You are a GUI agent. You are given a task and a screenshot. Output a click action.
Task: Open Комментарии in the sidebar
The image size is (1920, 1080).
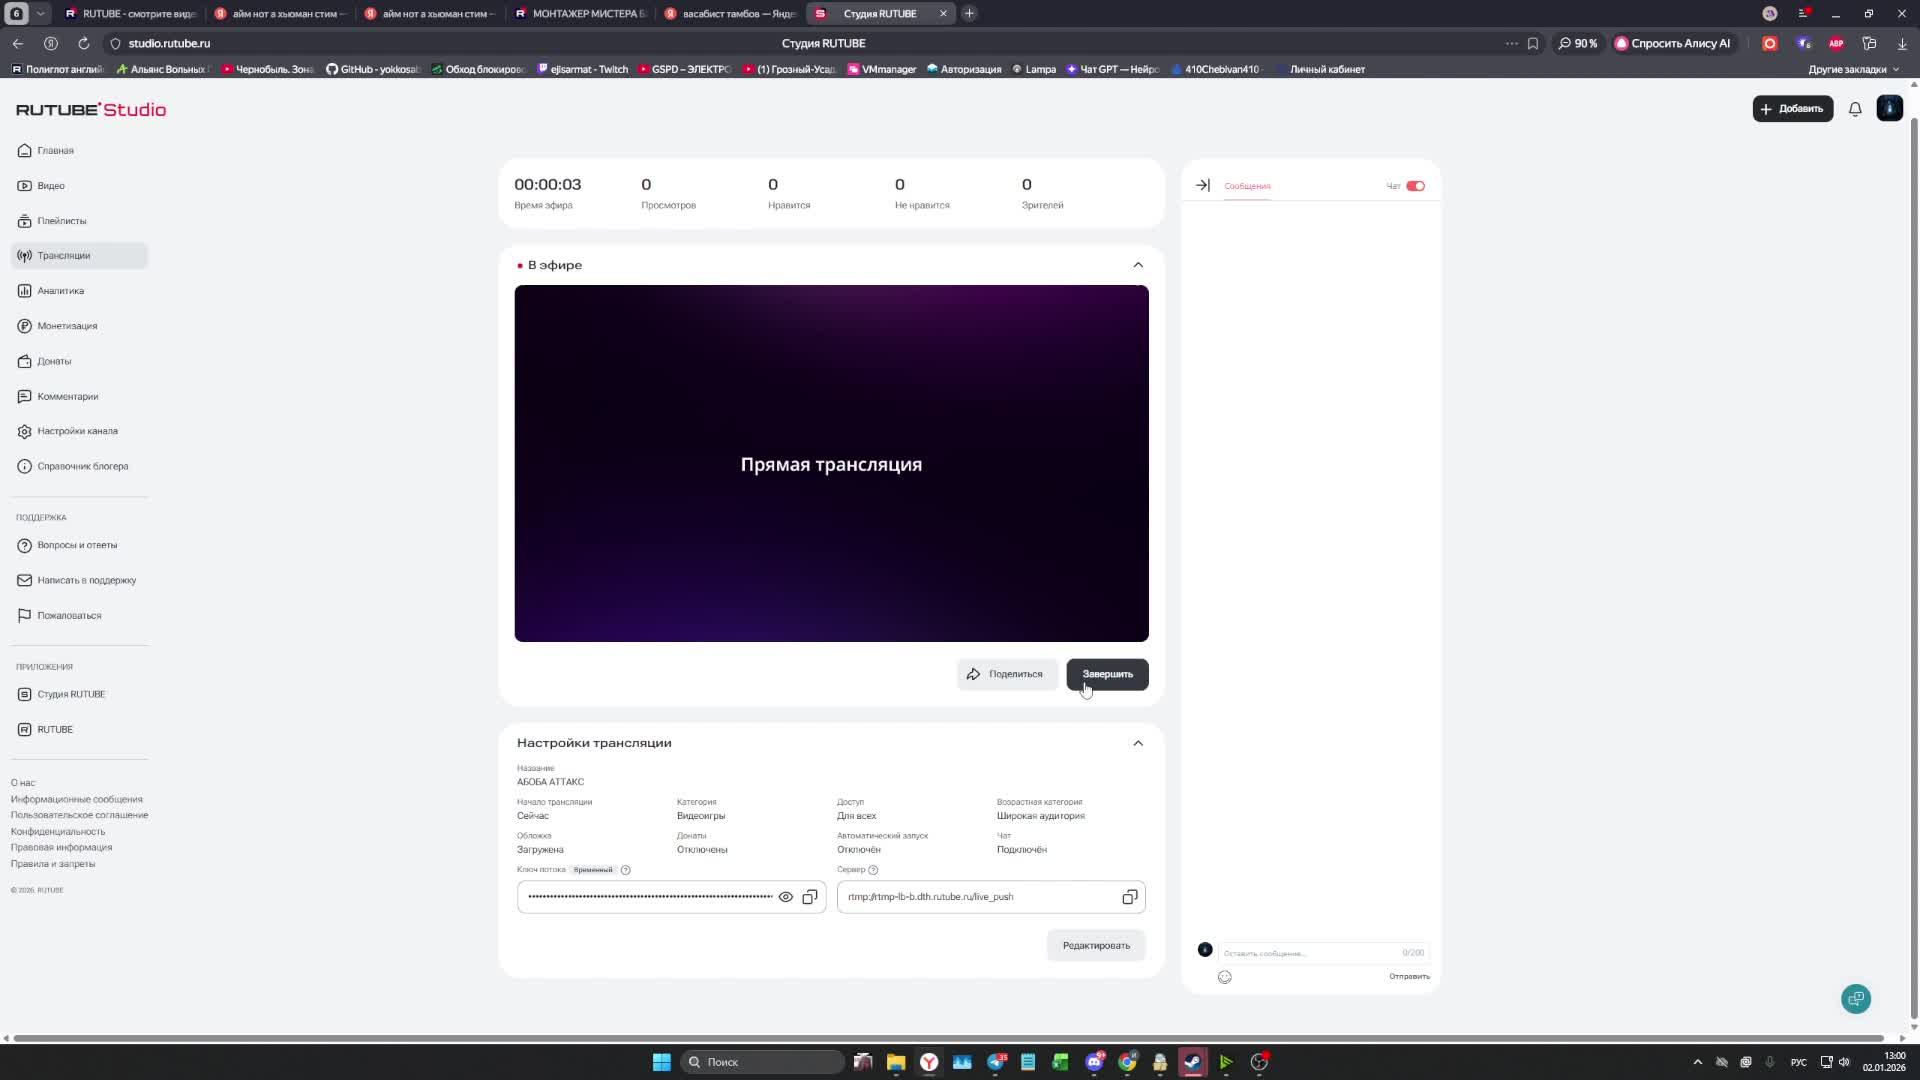[80, 396]
